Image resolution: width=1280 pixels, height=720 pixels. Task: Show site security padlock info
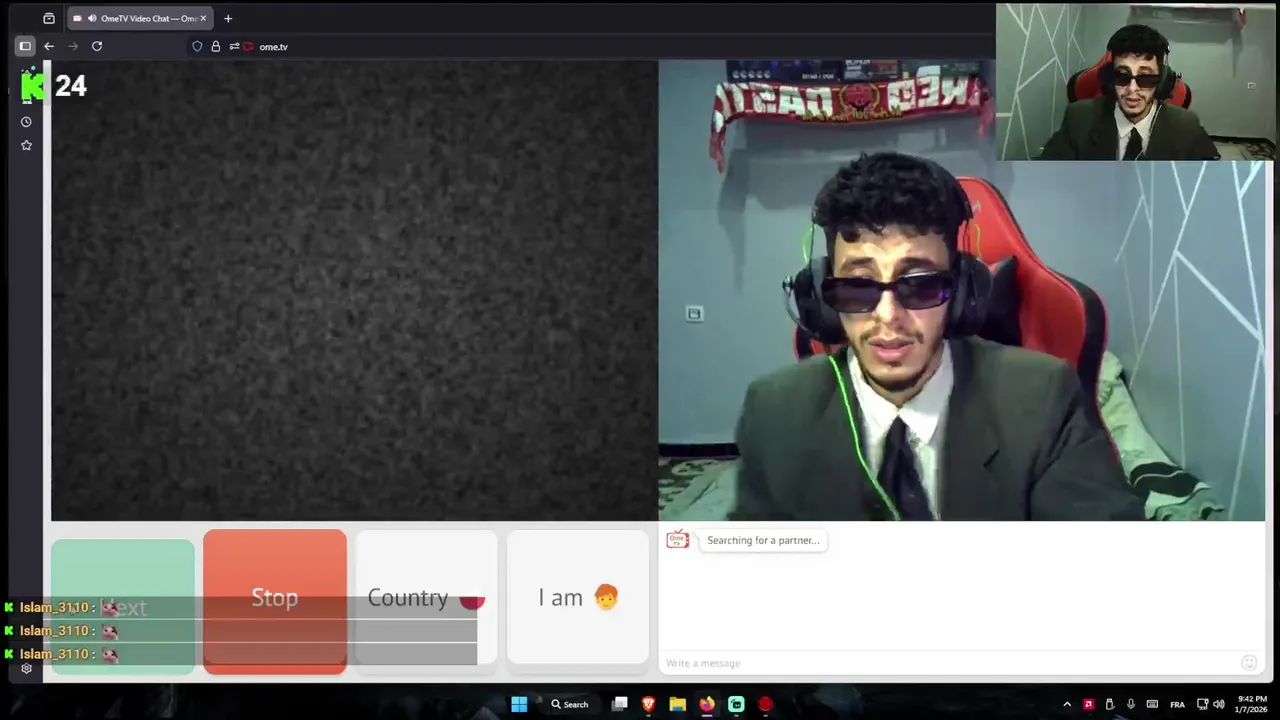[215, 46]
